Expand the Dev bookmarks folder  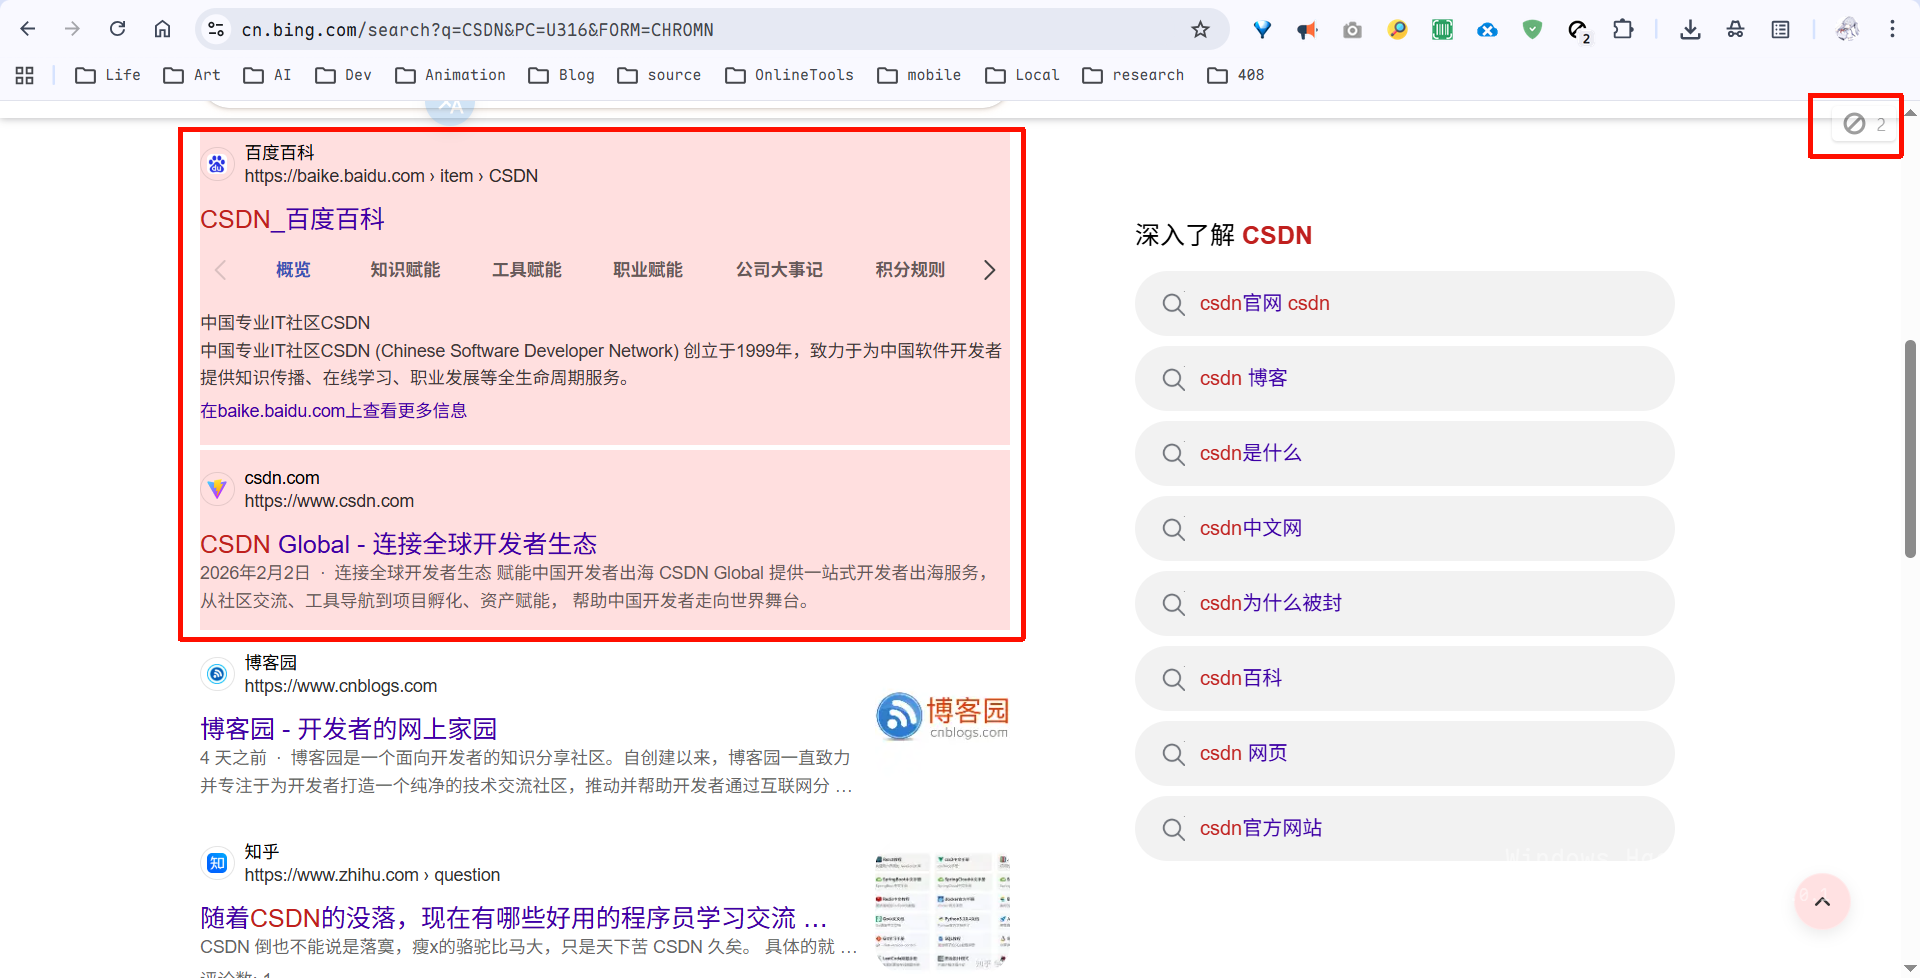pyautogui.click(x=343, y=75)
